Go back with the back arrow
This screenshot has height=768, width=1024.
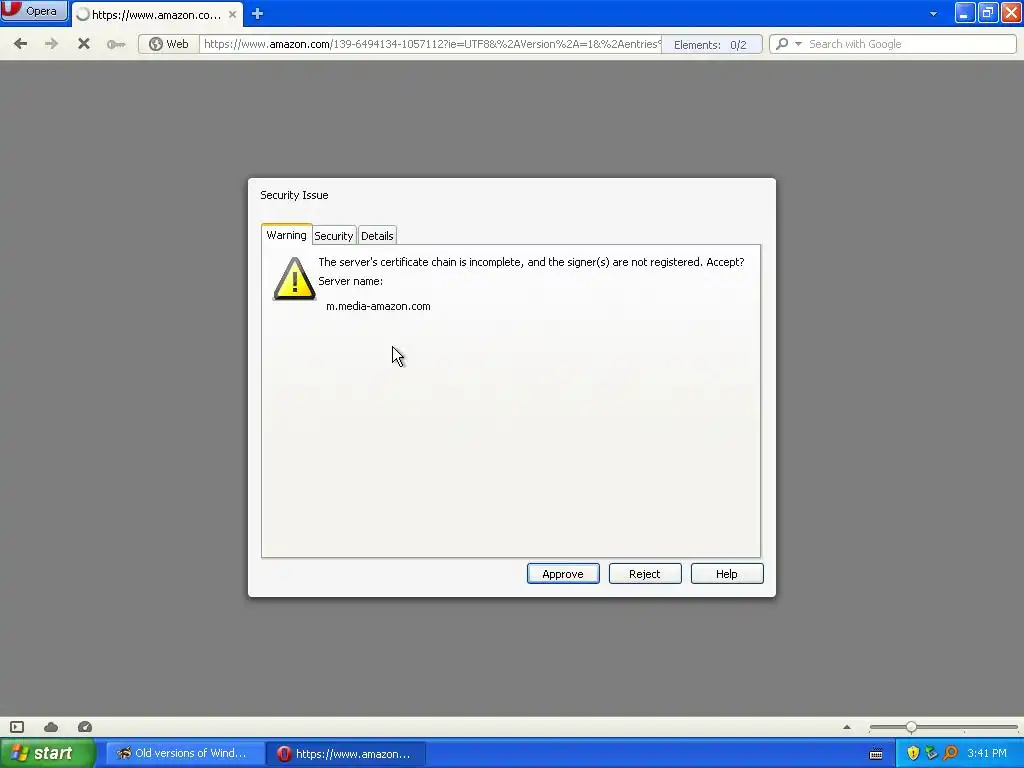click(x=20, y=44)
